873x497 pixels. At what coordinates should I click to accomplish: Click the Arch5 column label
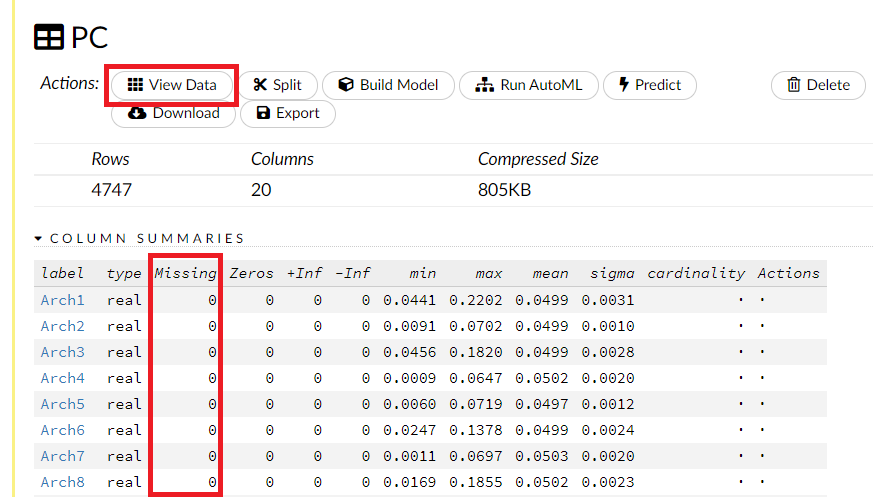pyautogui.click(x=62, y=404)
